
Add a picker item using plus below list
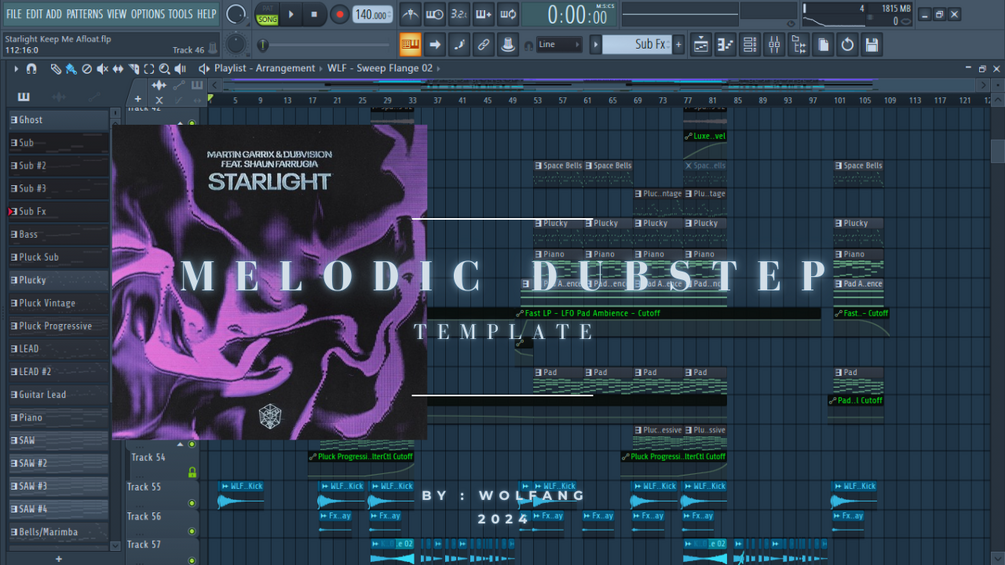(x=58, y=559)
